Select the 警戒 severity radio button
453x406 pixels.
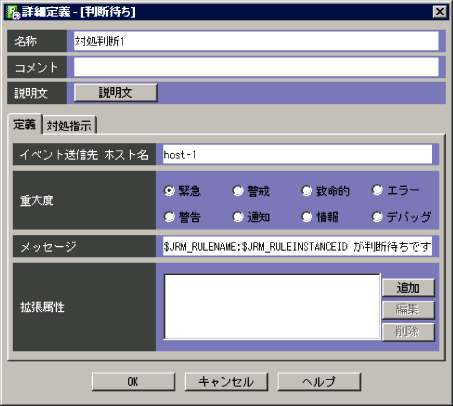point(238,191)
